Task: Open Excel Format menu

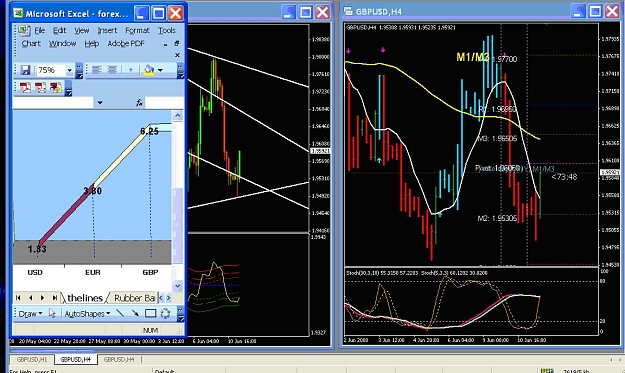Action: (x=138, y=30)
